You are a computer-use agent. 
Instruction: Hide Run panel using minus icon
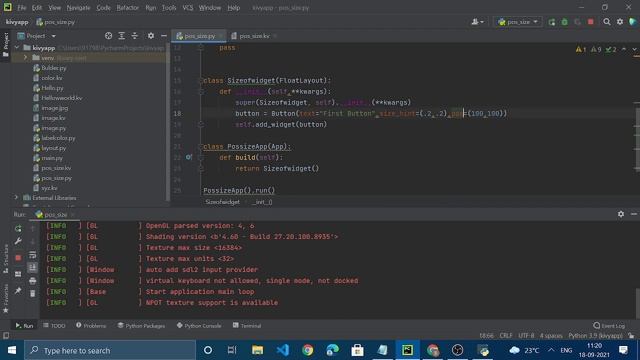click(633, 214)
